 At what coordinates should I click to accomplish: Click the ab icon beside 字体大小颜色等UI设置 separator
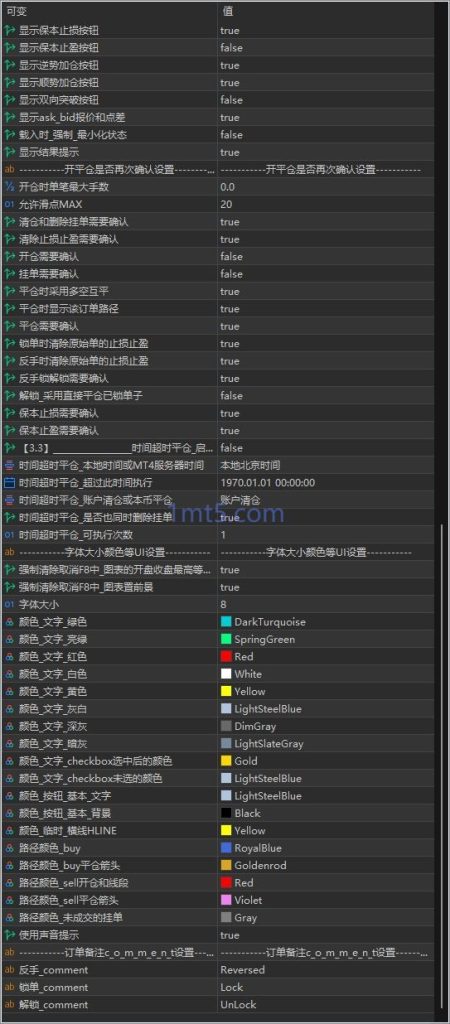tap(9, 552)
